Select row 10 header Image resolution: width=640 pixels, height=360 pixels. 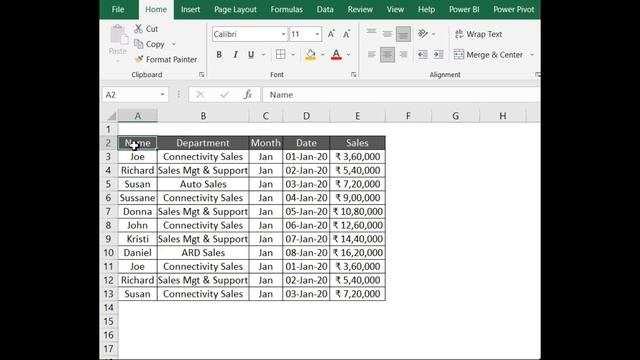108,253
